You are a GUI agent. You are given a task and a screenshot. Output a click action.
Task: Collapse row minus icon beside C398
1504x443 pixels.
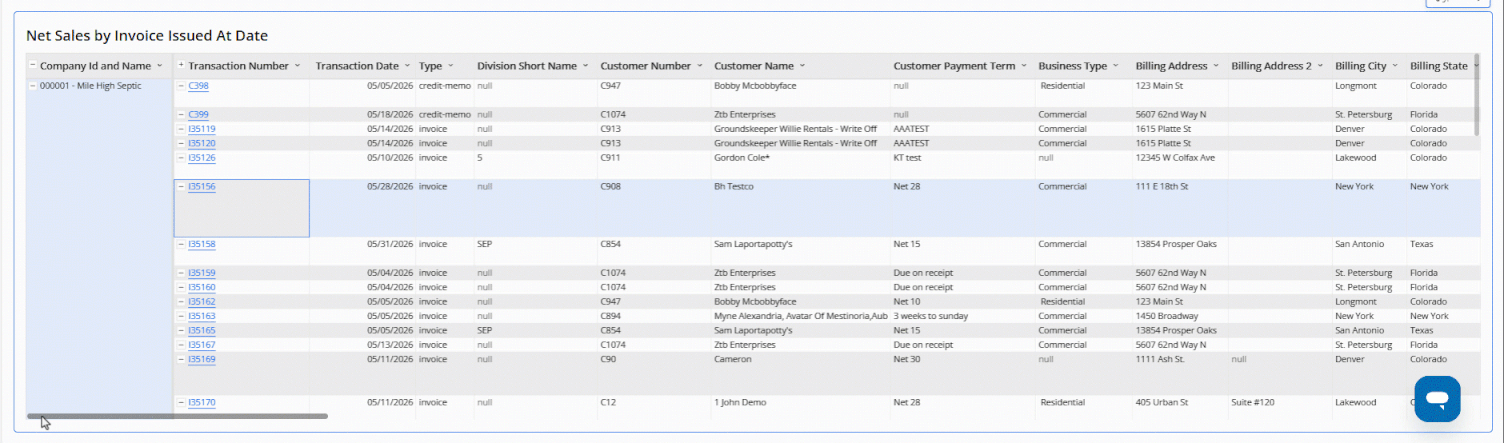pyautogui.click(x=181, y=86)
